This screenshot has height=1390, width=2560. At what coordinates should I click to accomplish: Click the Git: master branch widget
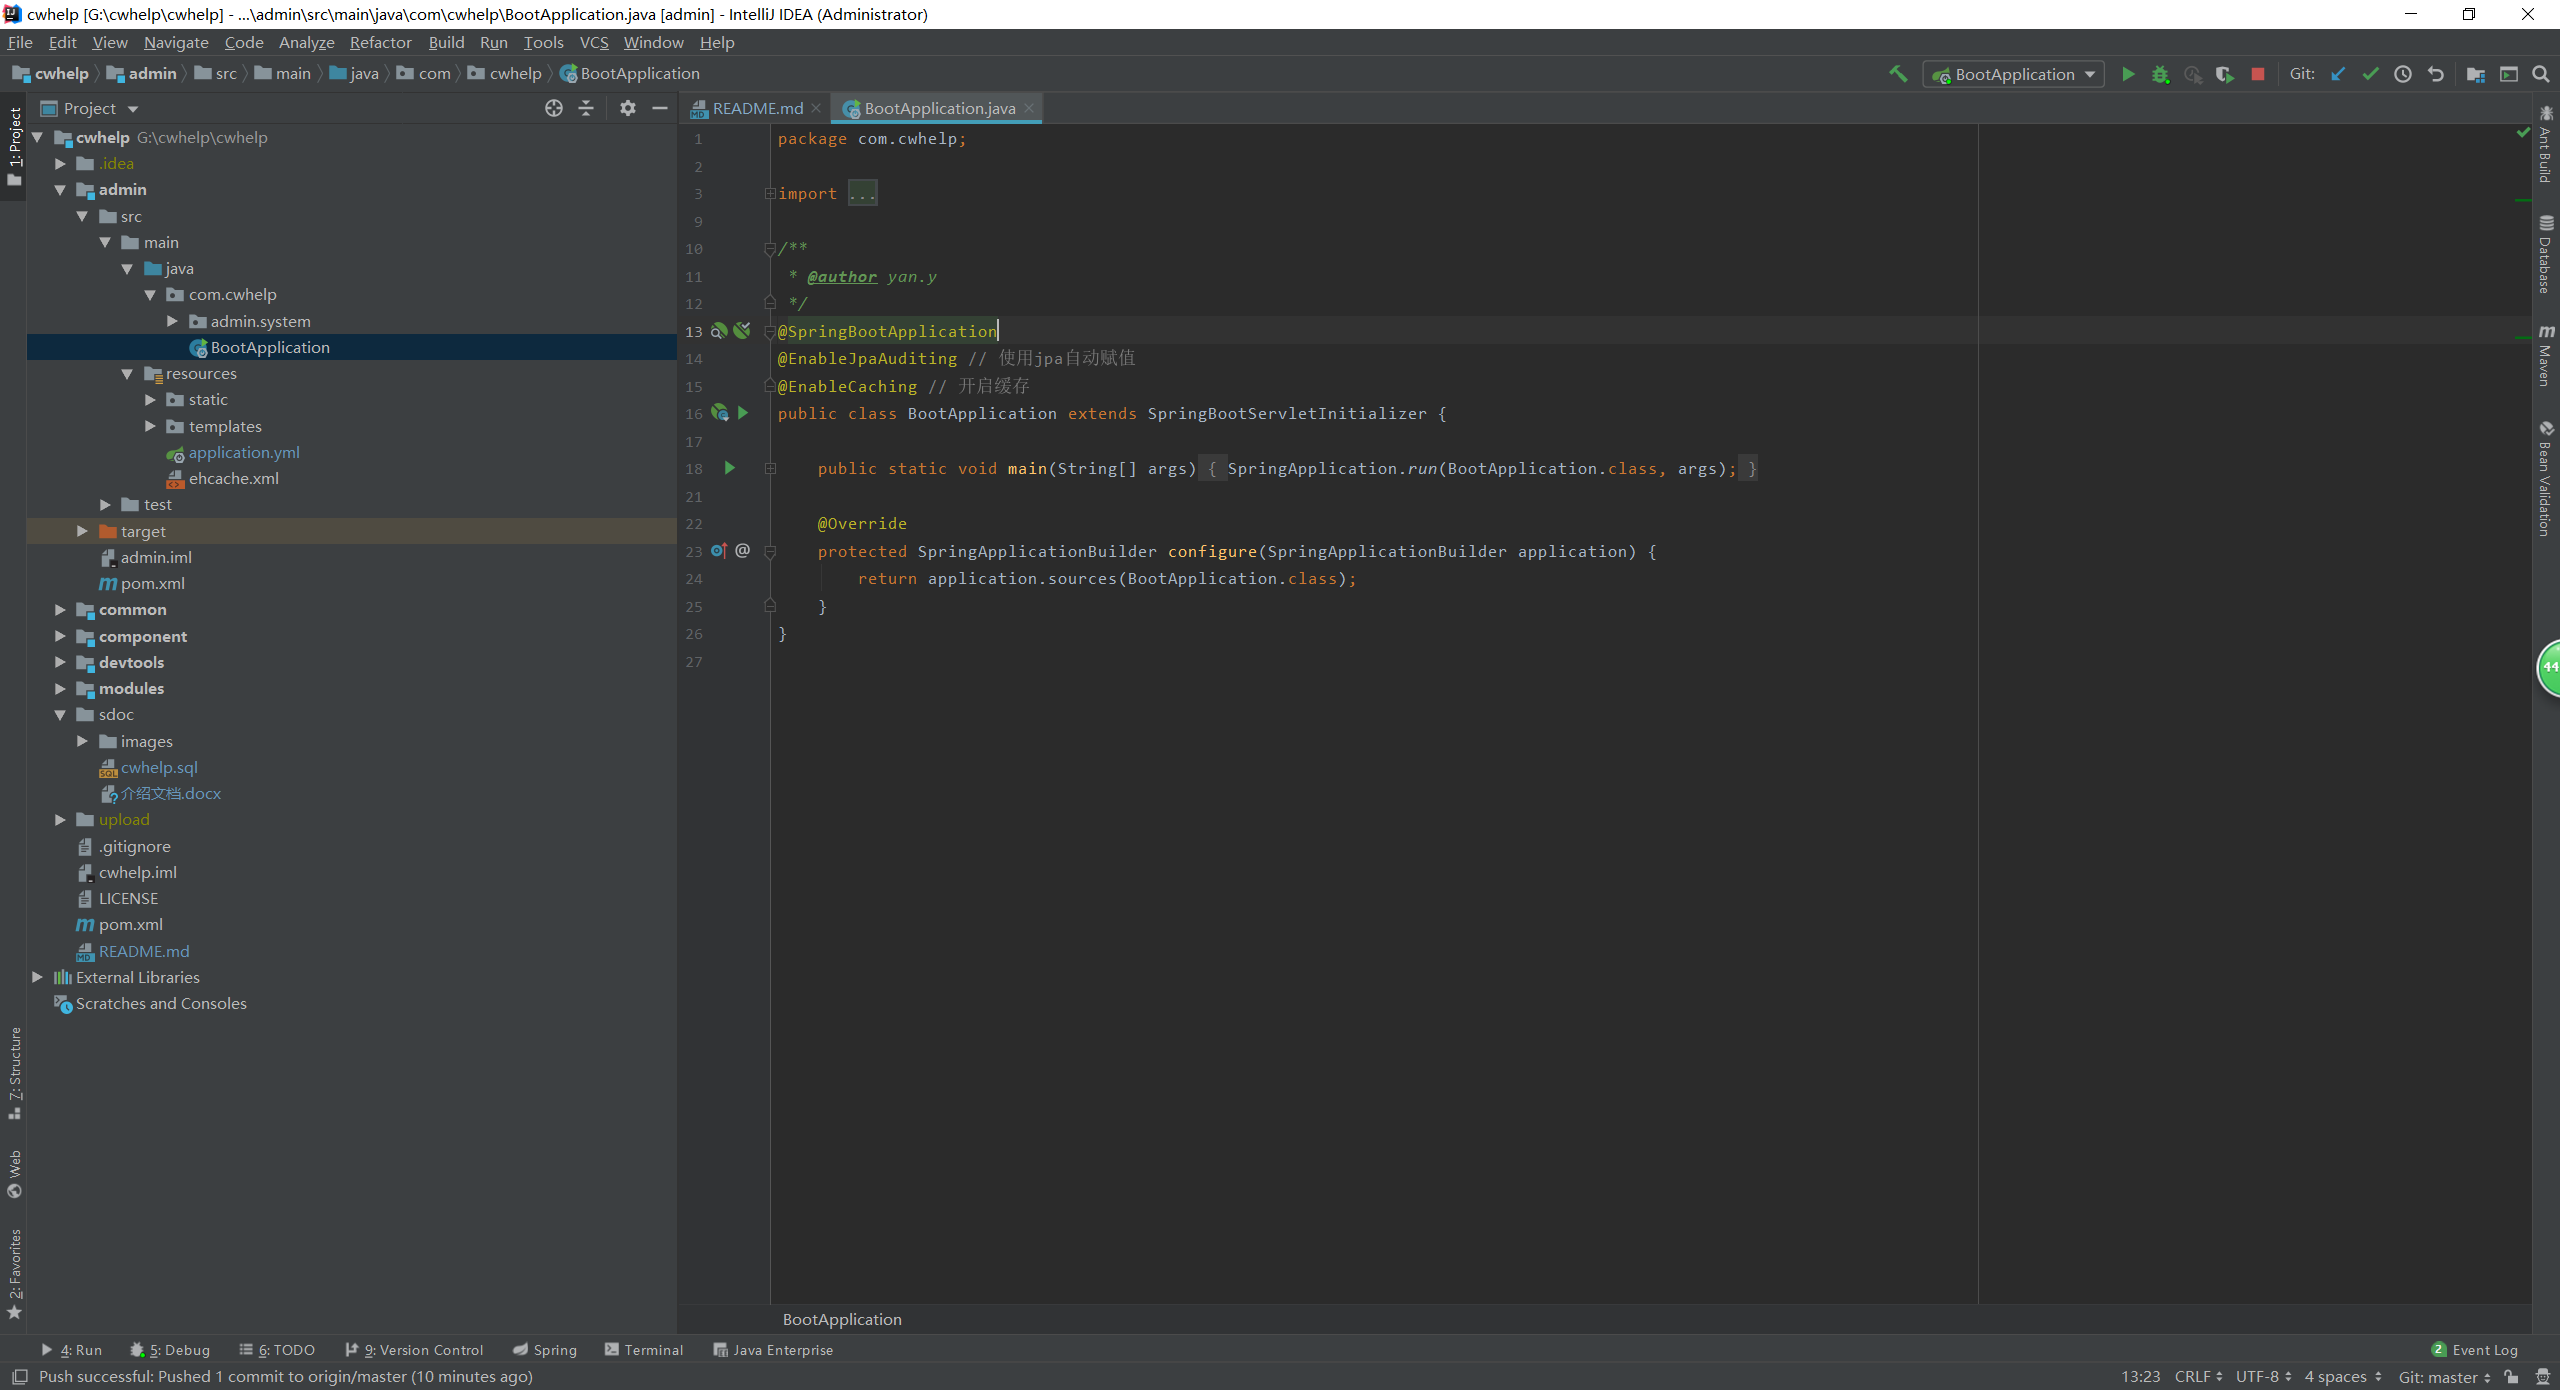tap(2444, 1377)
